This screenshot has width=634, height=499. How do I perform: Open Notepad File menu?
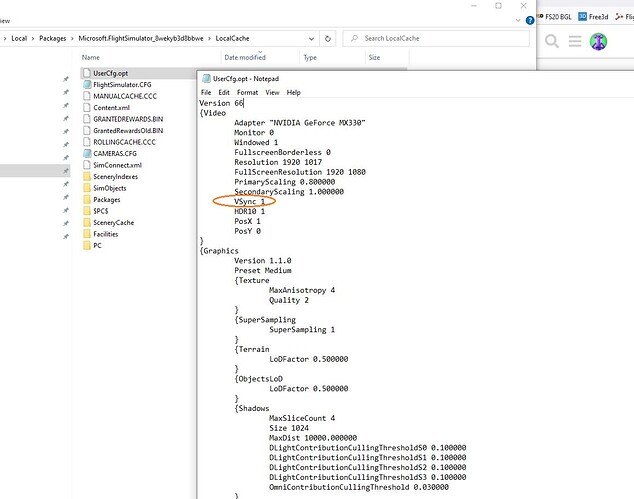tap(206, 93)
